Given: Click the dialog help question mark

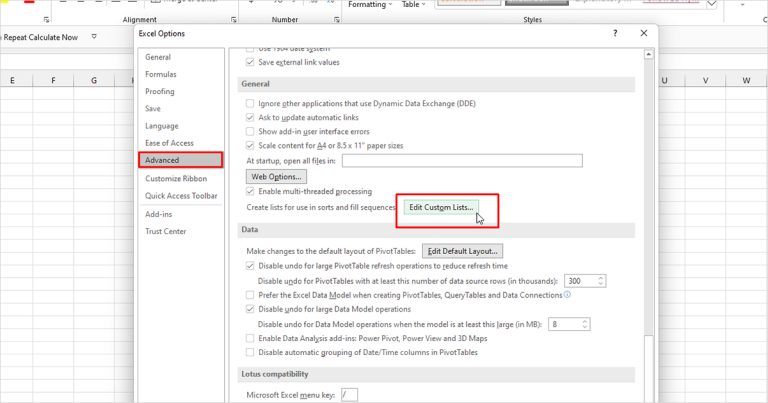Looking at the screenshot, I should 615,33.
